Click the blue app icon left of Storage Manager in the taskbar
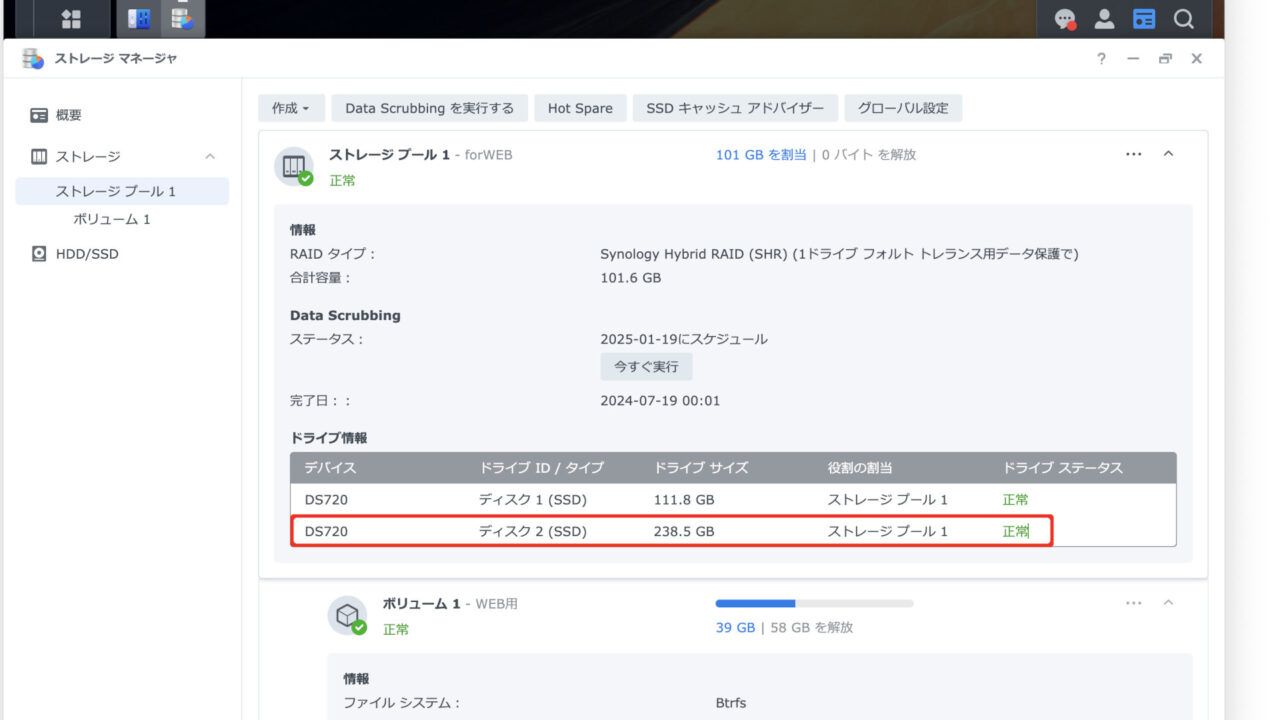The image size is (1280, 720). pos(138,19)
